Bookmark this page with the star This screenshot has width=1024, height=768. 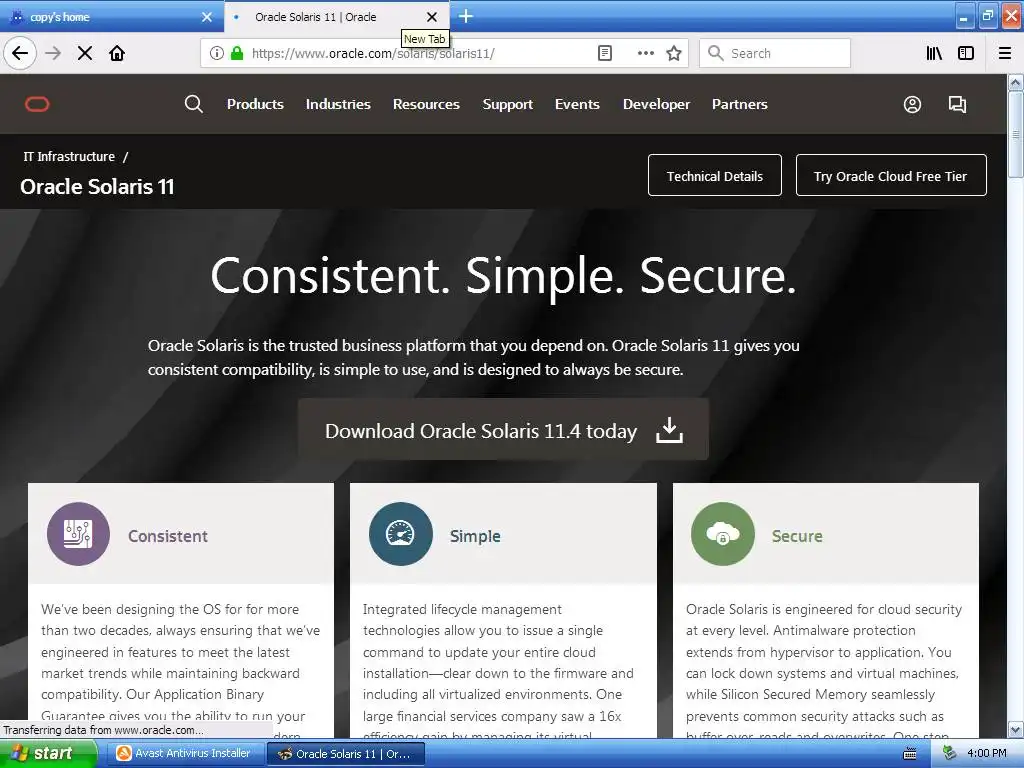674,53
